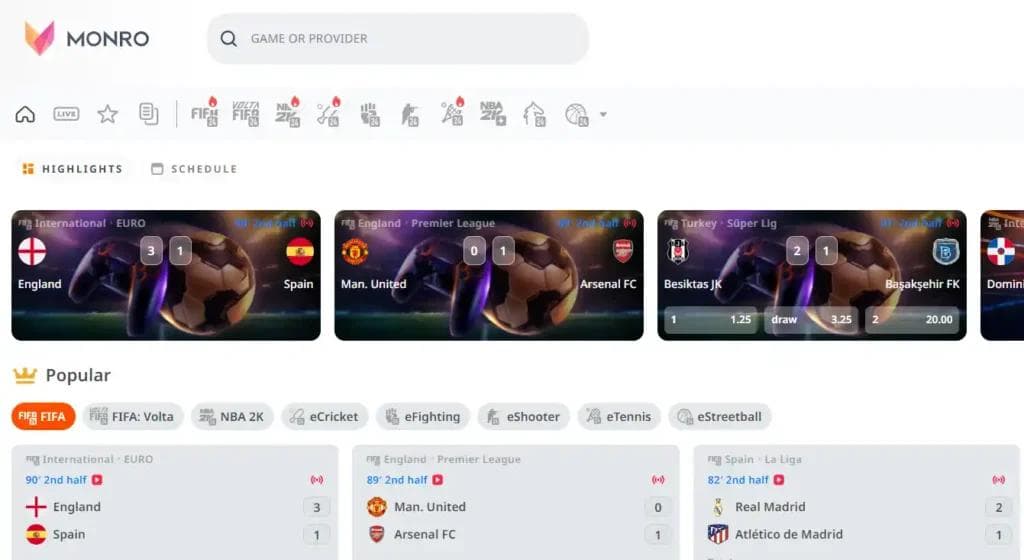Open the LIVE events icon
The height and width of the screenshot is (560, 1024).
(66, 114)
